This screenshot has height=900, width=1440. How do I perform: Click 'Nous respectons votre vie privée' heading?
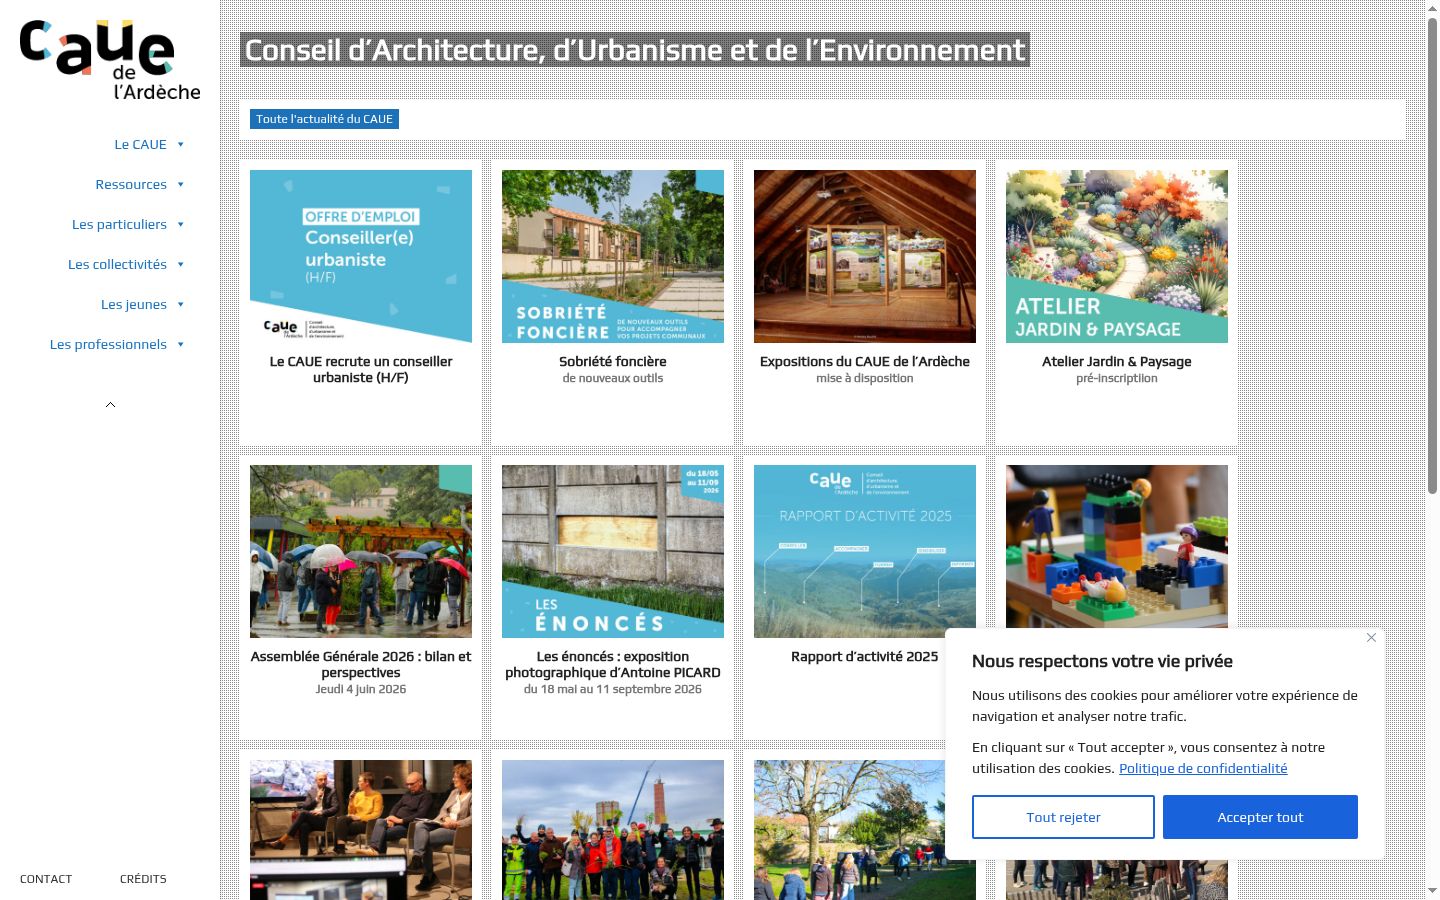coord(1102,661)
